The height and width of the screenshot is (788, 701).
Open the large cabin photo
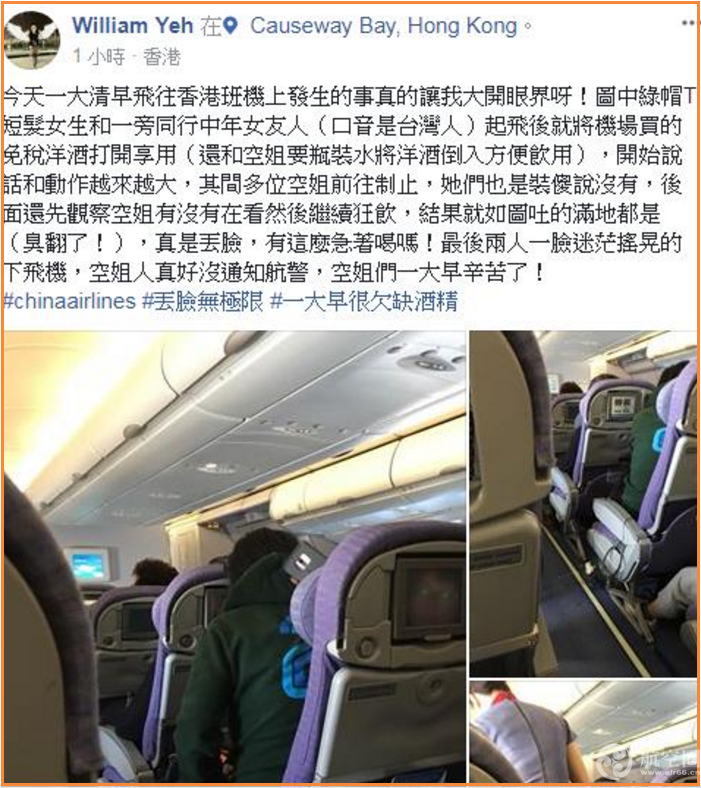pyautogui.click(x=235, y=556)
